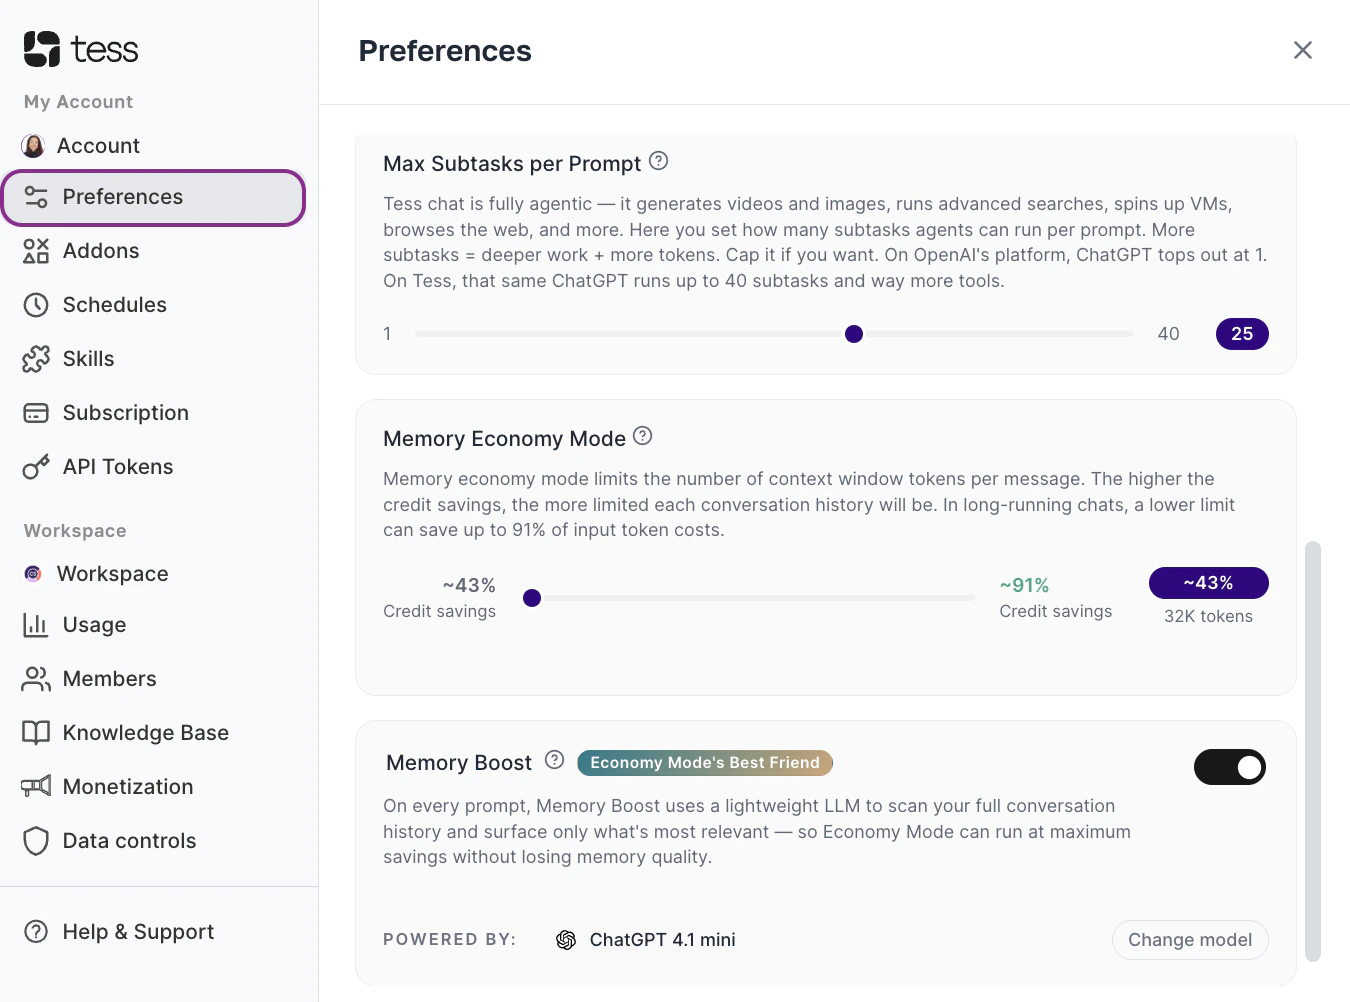The height and width of the screenshot is (1002, 1350).
Task: Click the Tess logo icon
Action: pyautogui.click(x=42, y=49)
